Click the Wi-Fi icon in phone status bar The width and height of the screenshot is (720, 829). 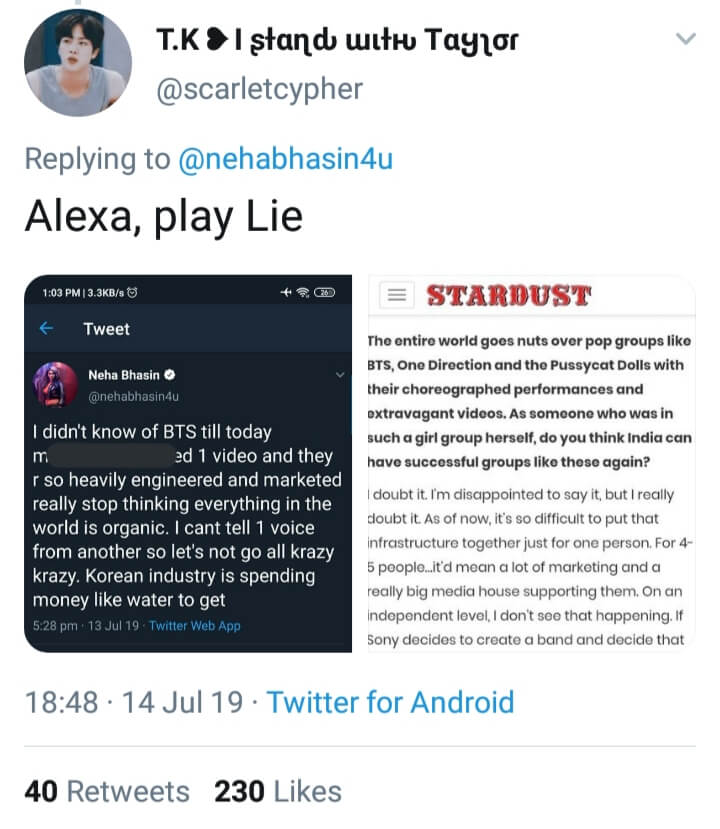[x=301, y=292]
